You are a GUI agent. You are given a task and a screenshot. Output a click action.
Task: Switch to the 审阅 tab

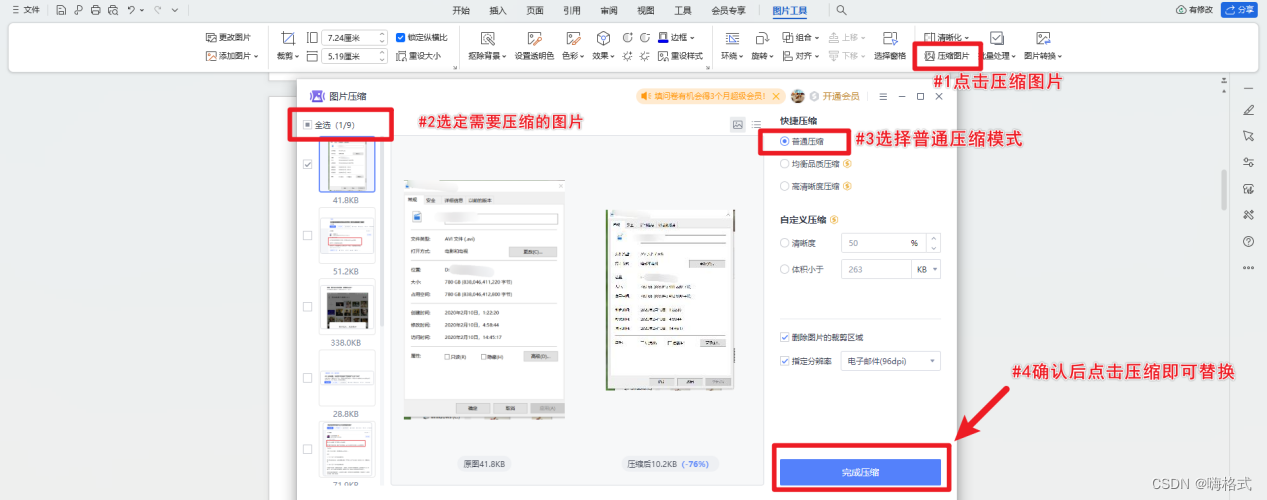tap(609, 10)
